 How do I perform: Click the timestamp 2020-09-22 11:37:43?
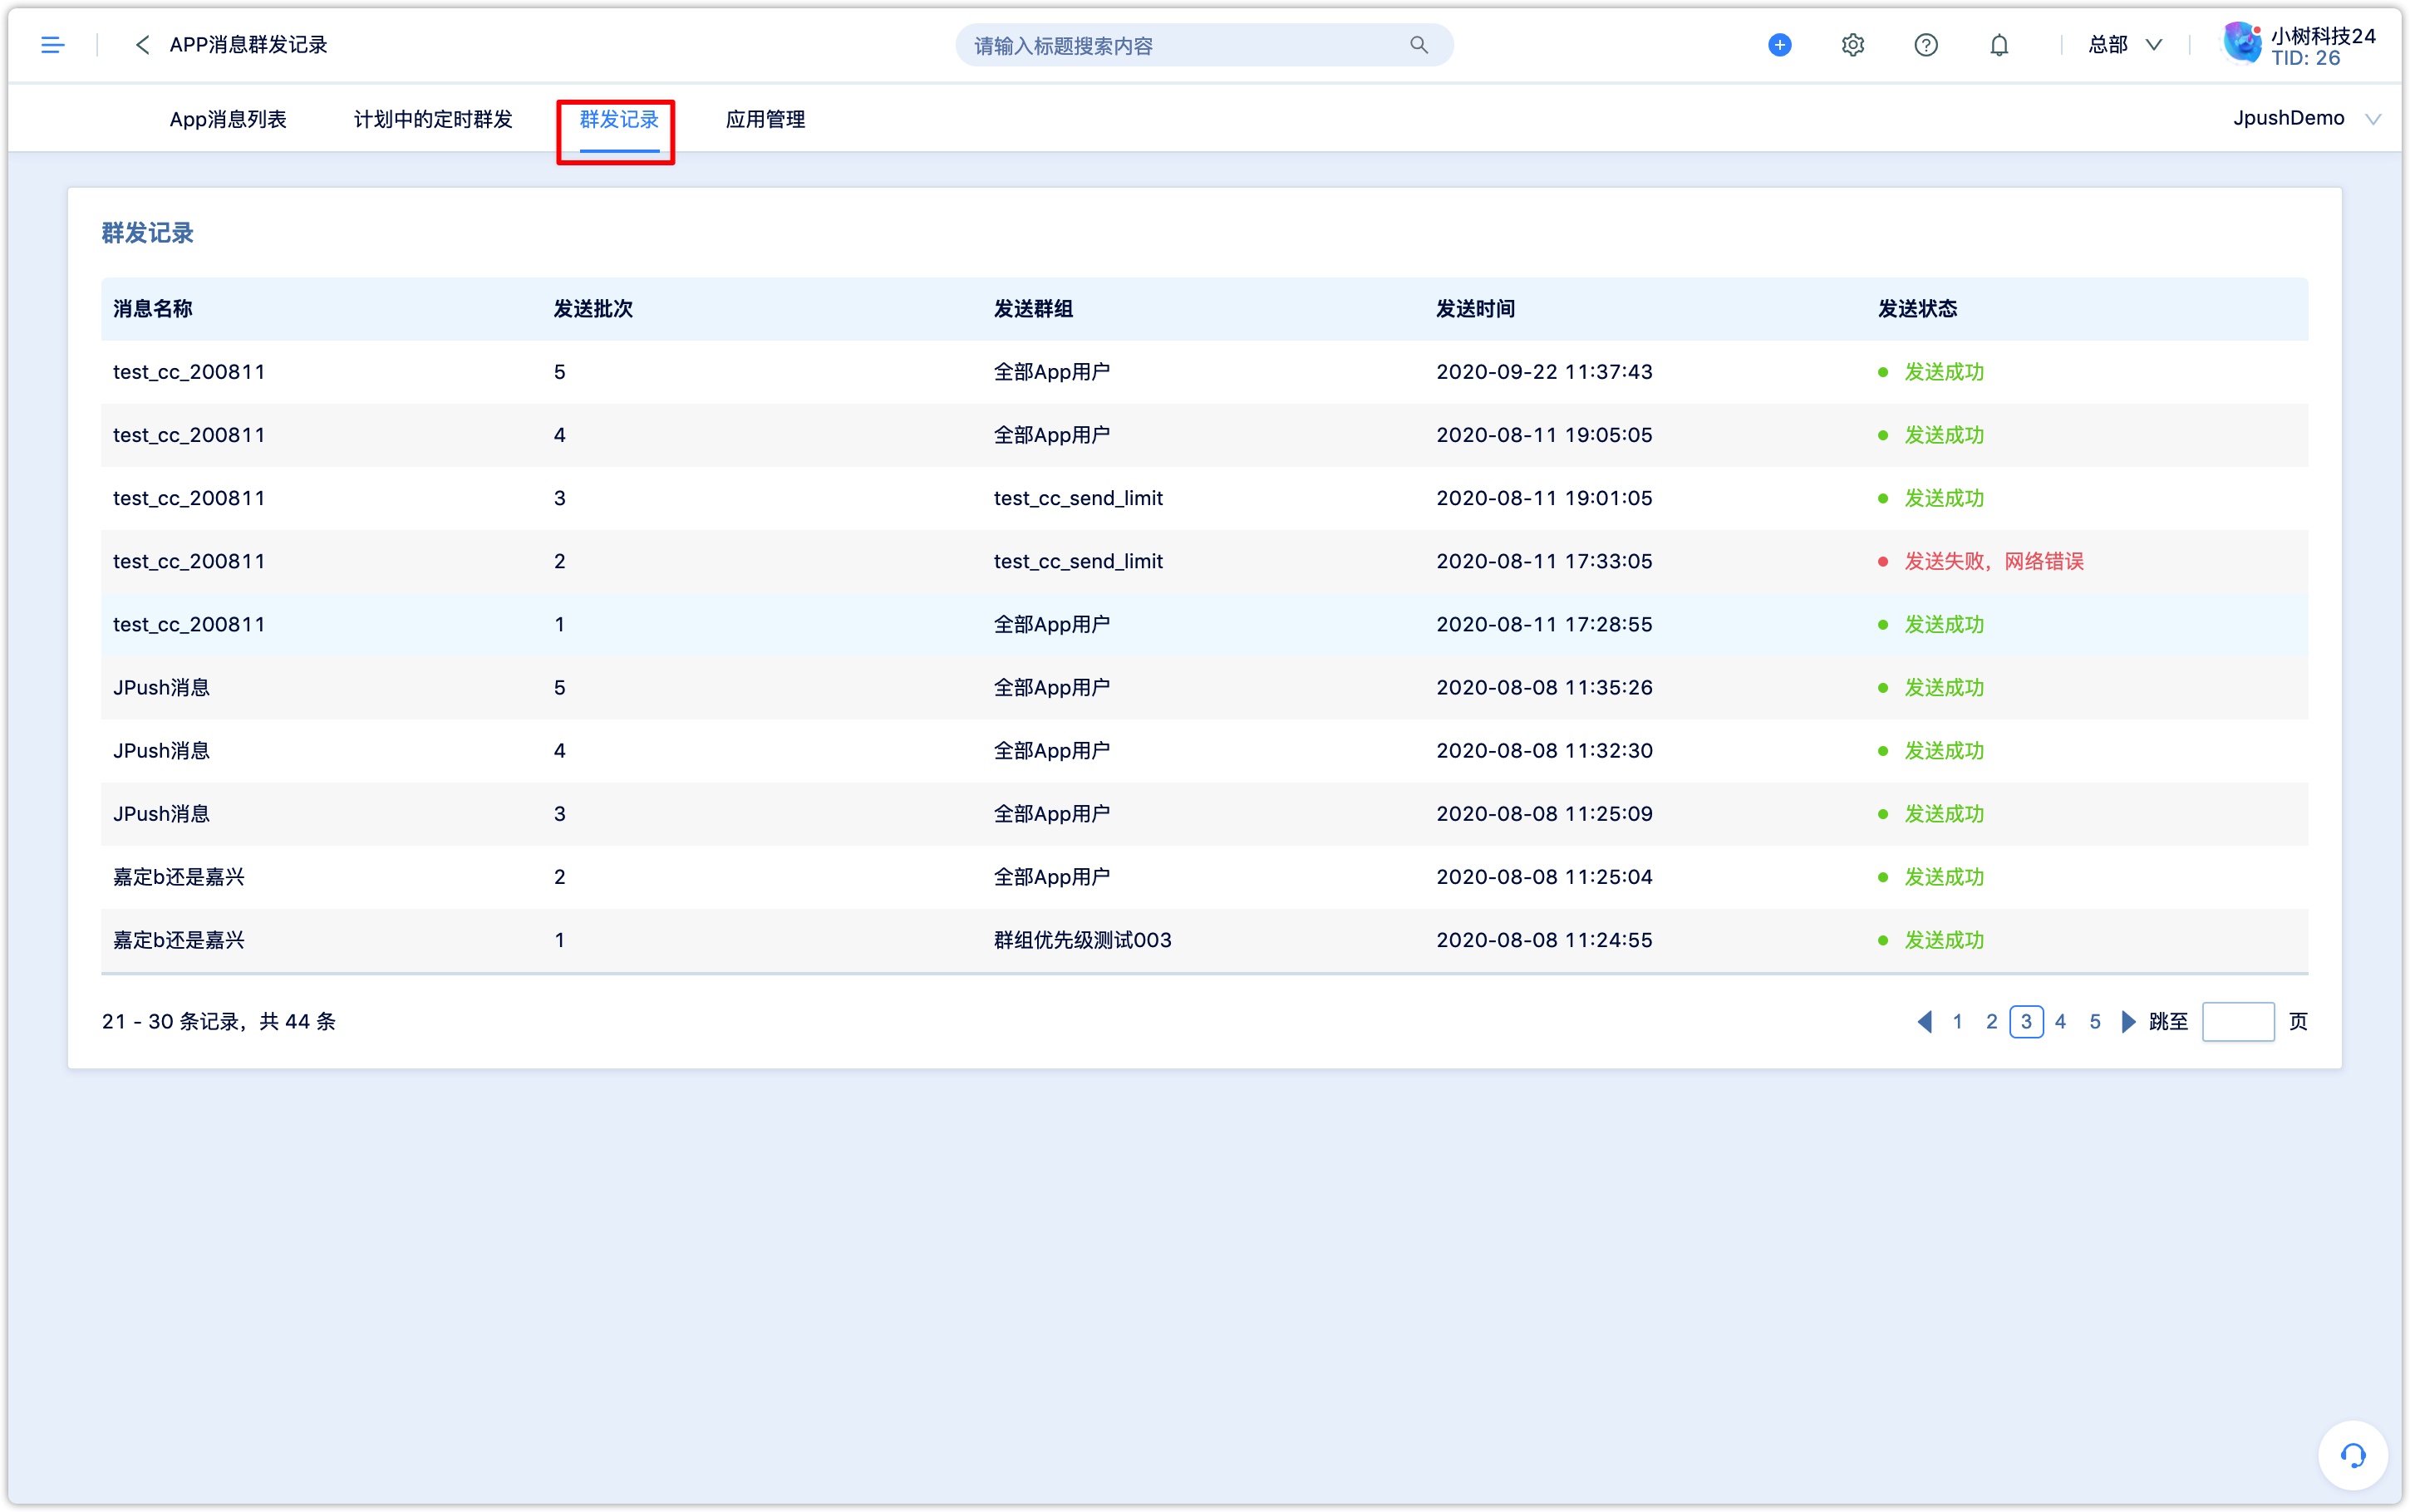(1544, 372)
